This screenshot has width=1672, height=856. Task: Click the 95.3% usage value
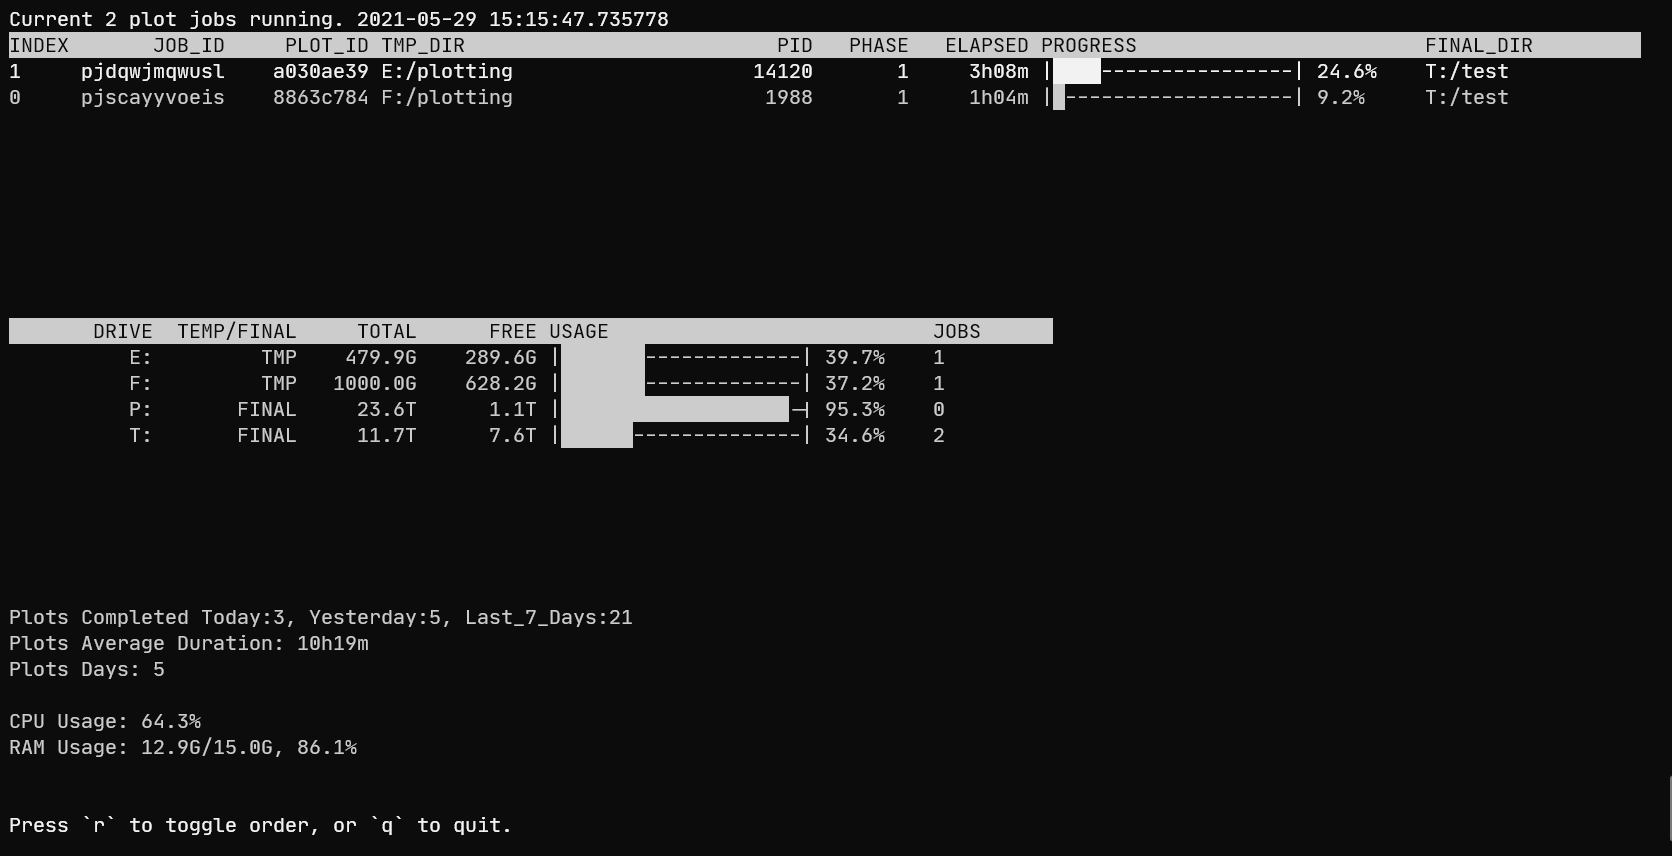pos(855,409)
